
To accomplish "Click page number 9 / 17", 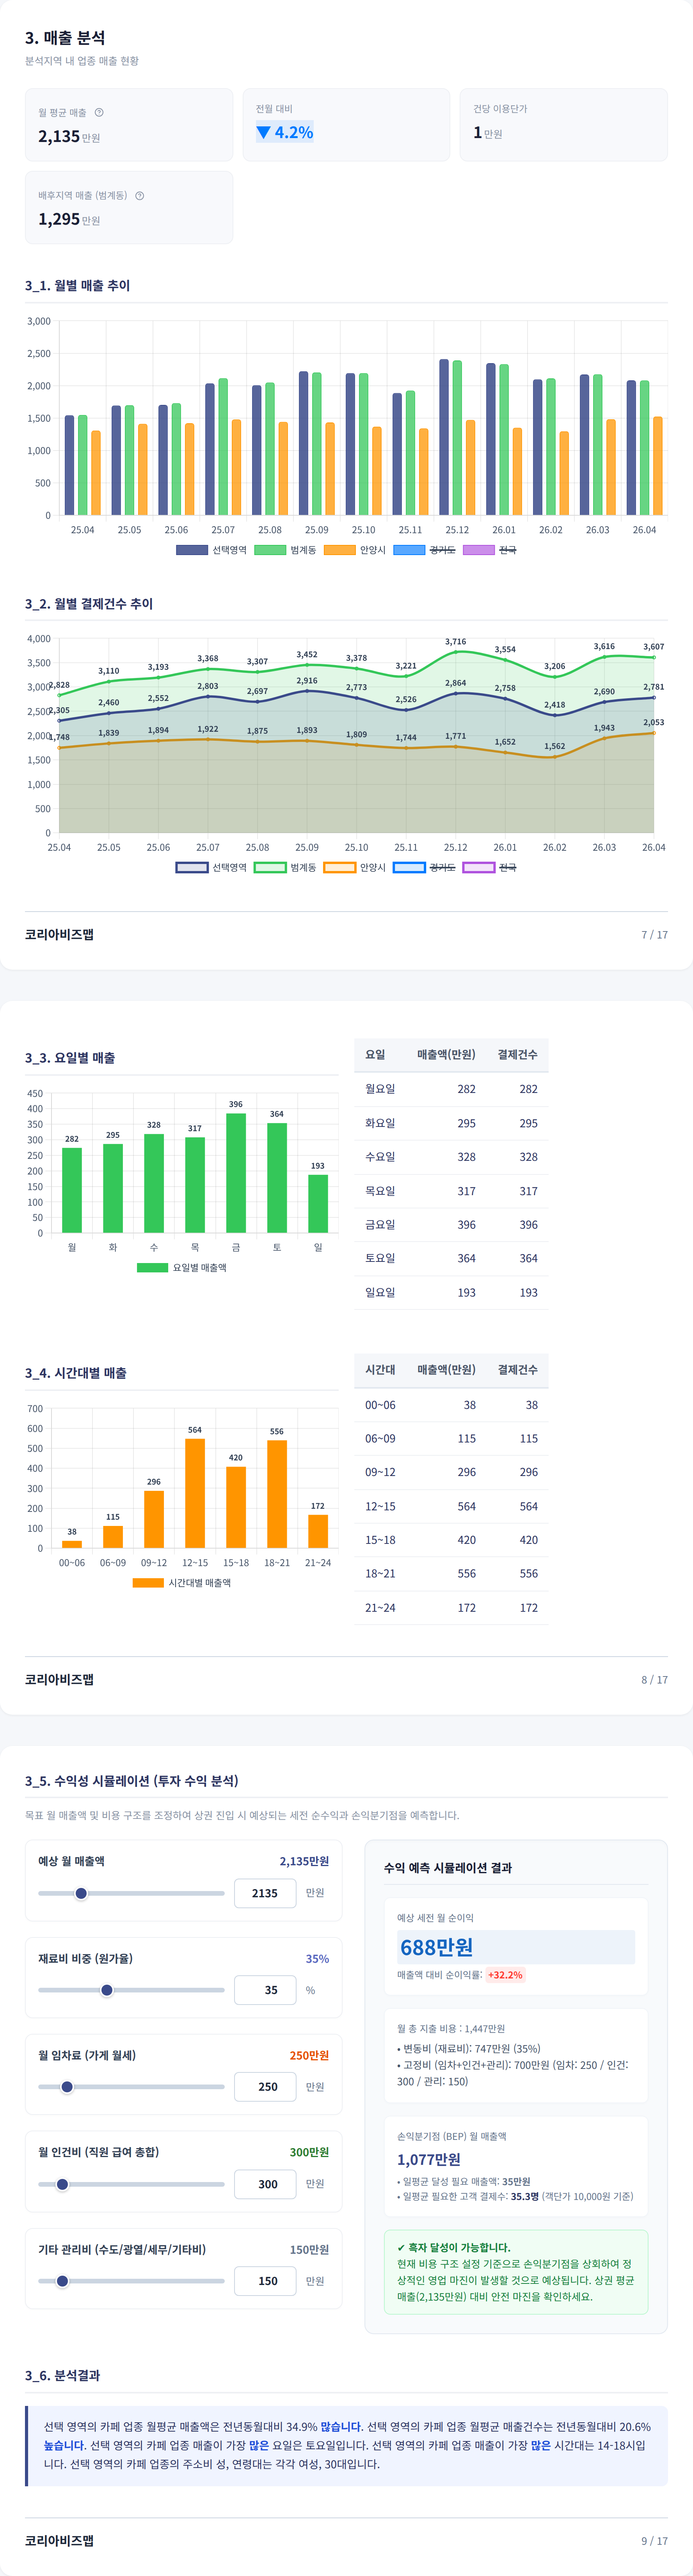I will coord(654,2540).
